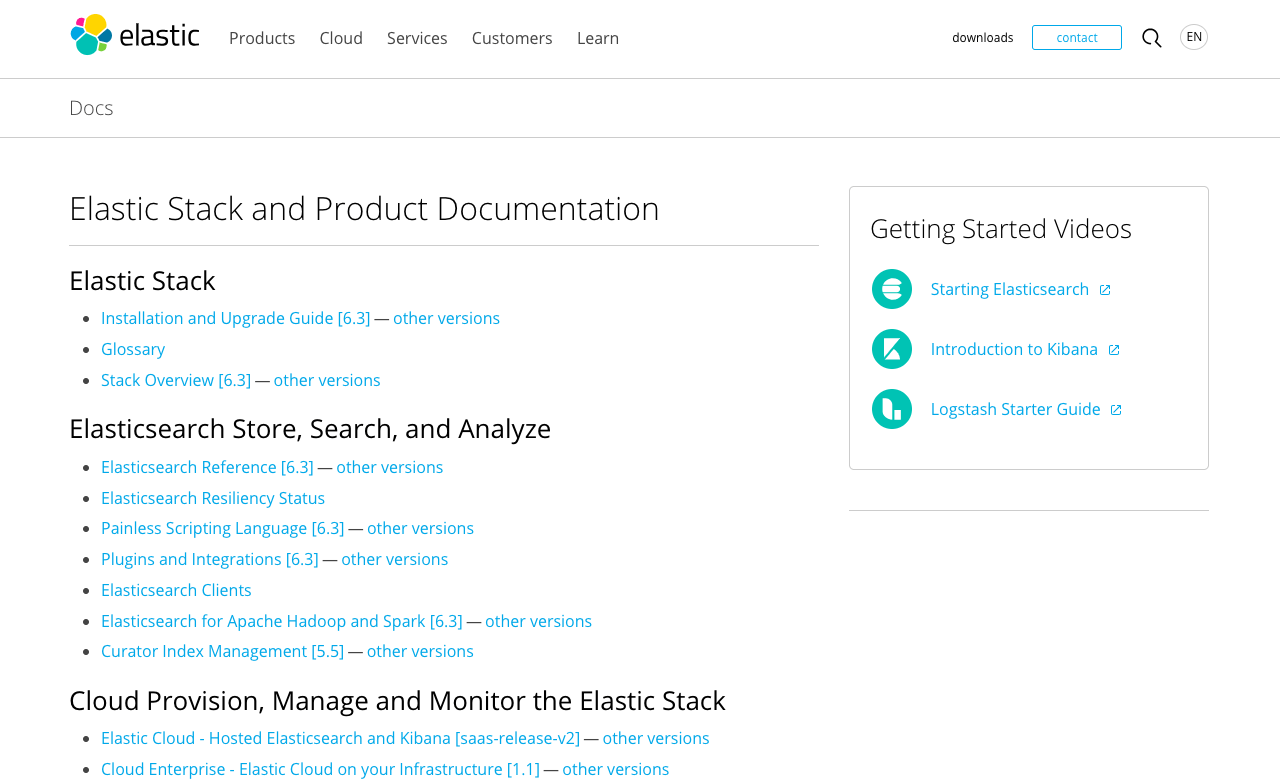Go to the downloads link
This screenshot has height=779, width=1280.
[x=982, y=38]
